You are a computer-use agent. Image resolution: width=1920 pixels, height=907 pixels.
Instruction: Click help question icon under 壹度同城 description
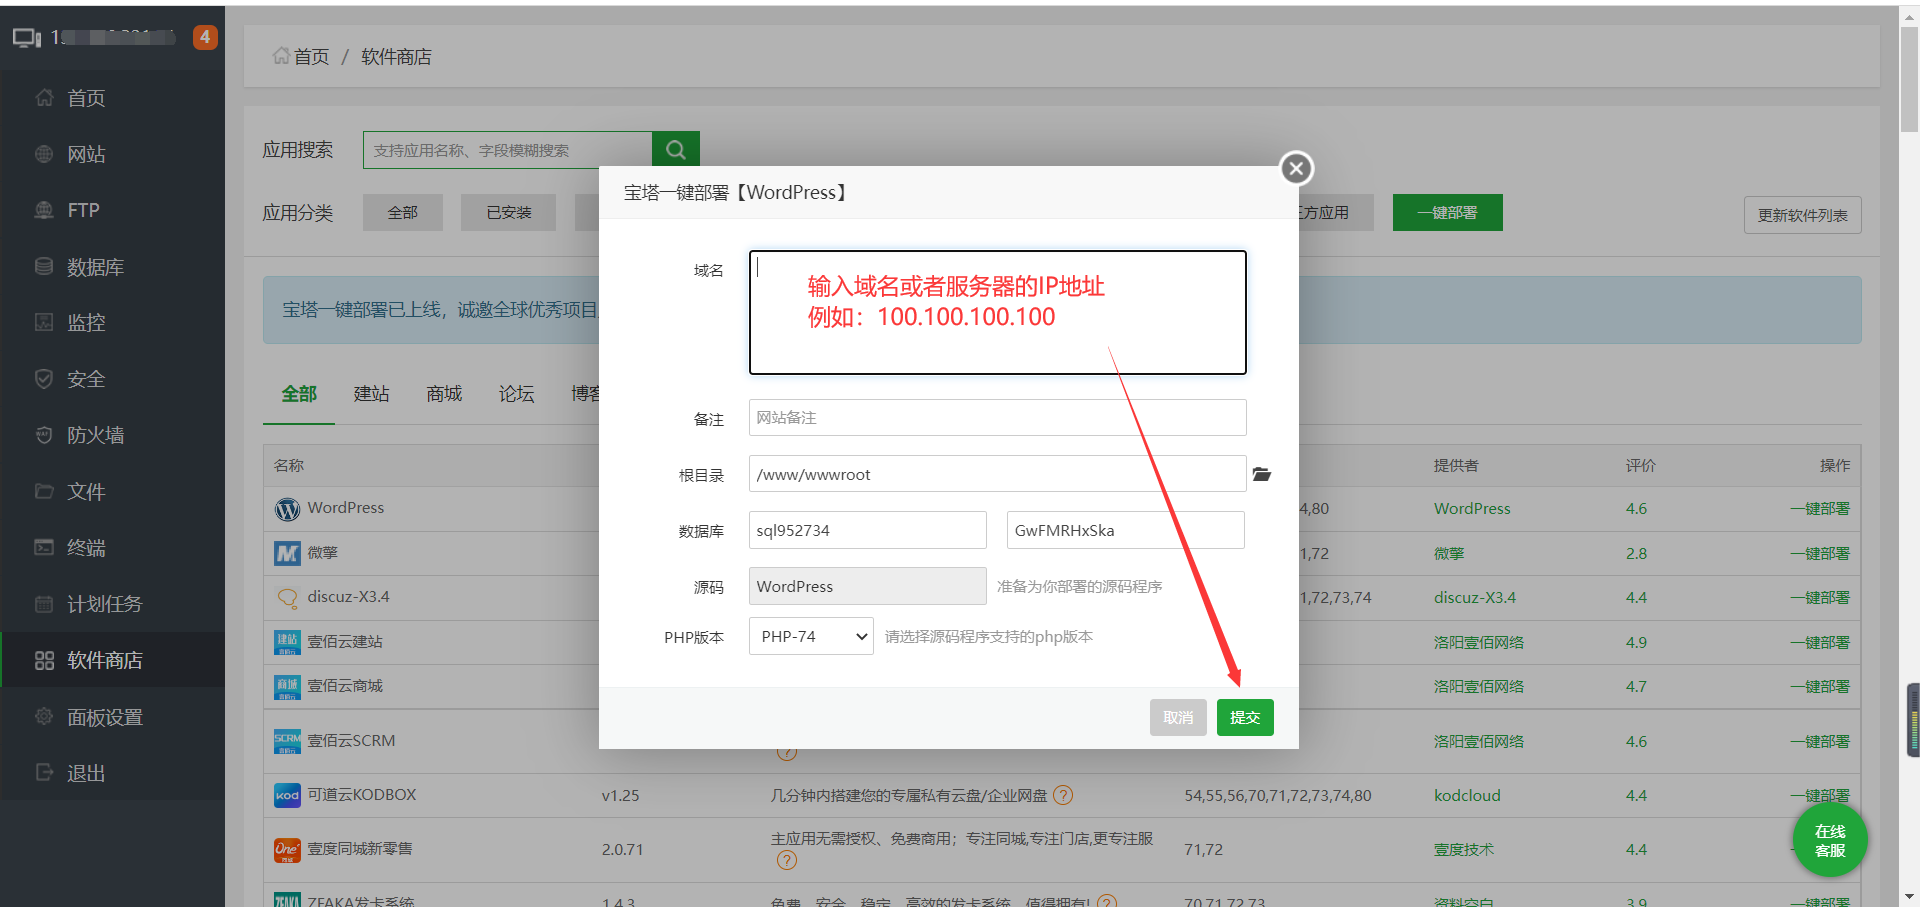[x=787, y=860]
